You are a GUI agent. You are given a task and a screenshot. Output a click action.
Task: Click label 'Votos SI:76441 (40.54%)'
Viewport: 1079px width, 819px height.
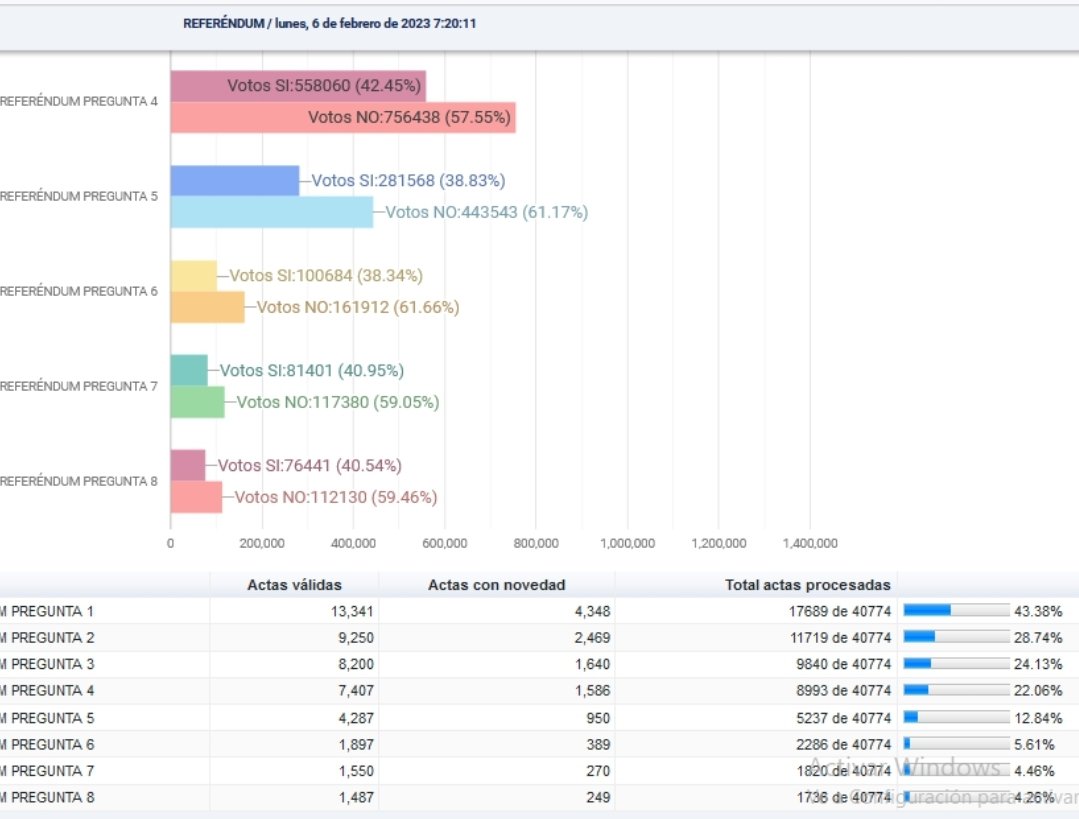310,465
